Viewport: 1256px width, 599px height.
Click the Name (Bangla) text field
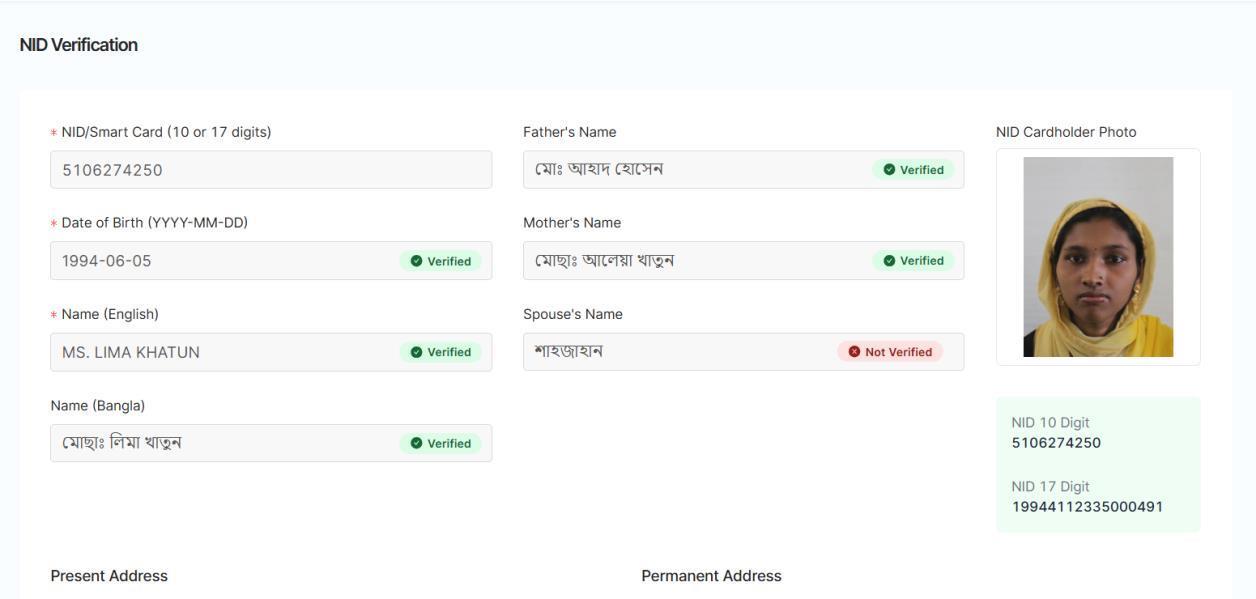(x=220, y=443)
